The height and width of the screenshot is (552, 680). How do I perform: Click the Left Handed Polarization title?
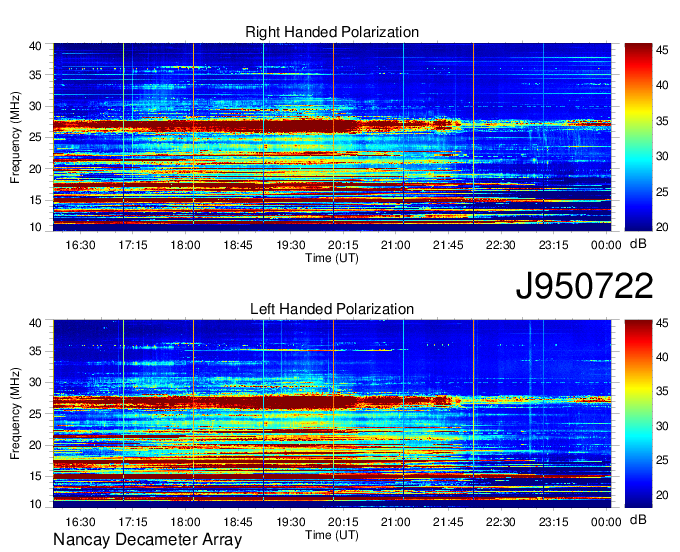pyautogui.click(x=332, y=309)
